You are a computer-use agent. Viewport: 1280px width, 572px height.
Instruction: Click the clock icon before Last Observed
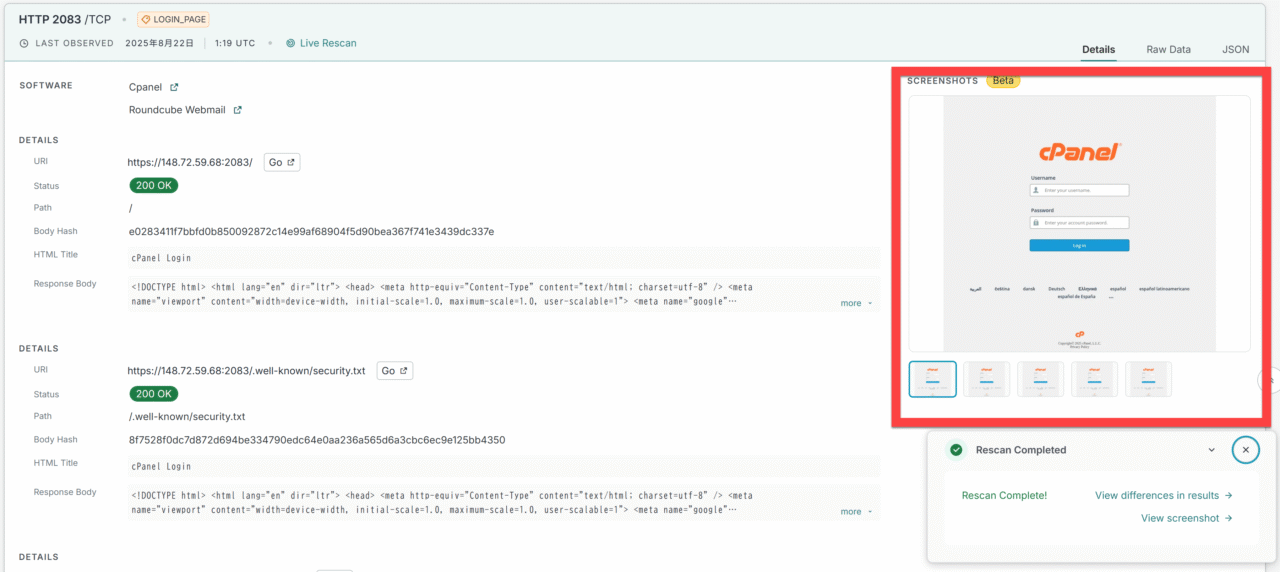coord(24,44)
